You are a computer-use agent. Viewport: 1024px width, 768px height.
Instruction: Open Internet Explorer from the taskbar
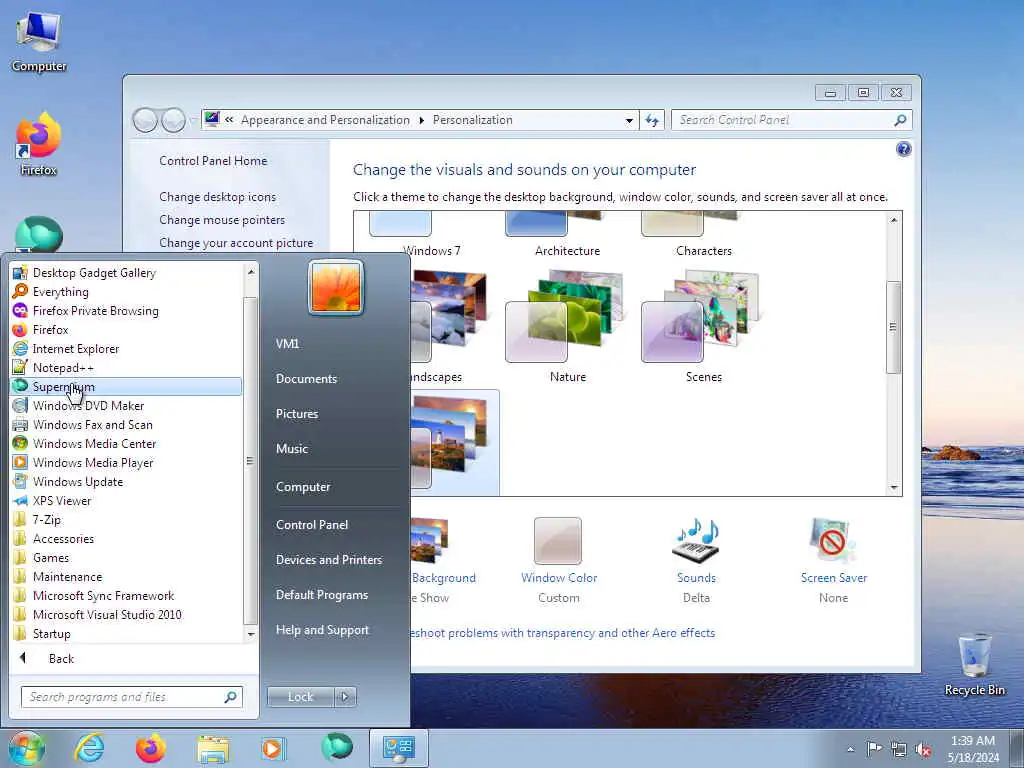tap(89, 748)
